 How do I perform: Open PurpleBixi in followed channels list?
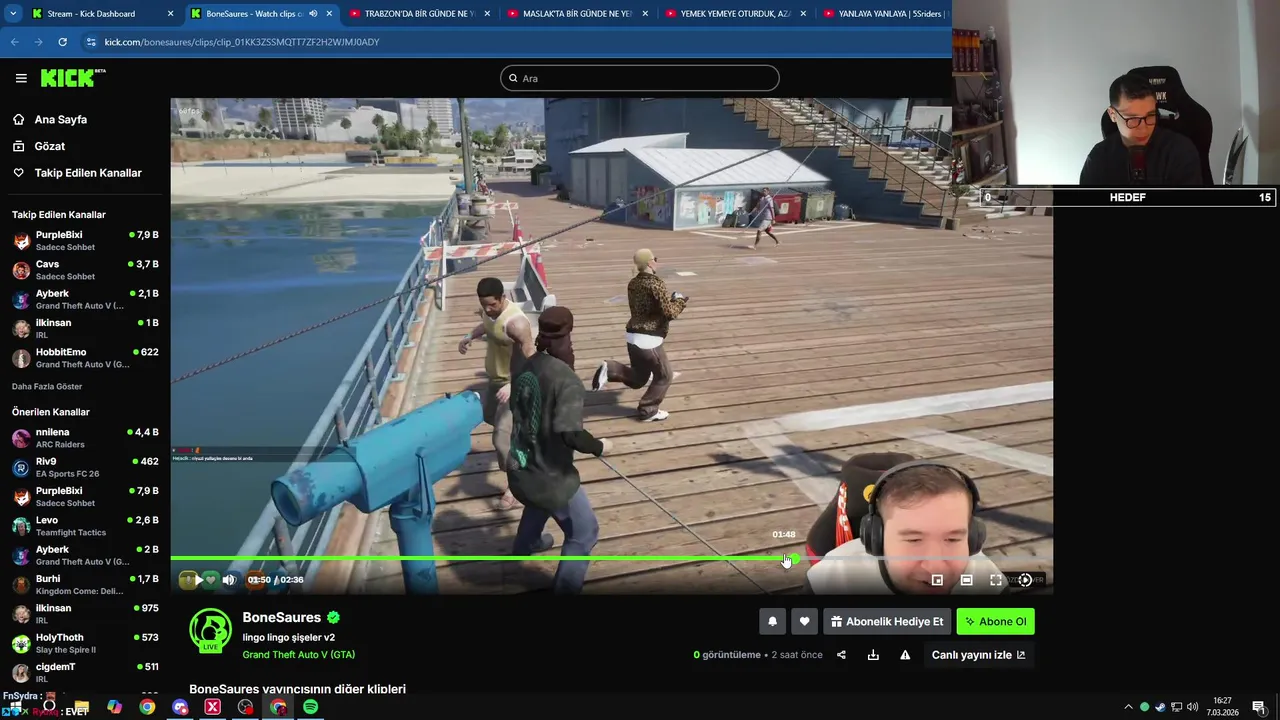pyautogui.click(x=85, y=241)
